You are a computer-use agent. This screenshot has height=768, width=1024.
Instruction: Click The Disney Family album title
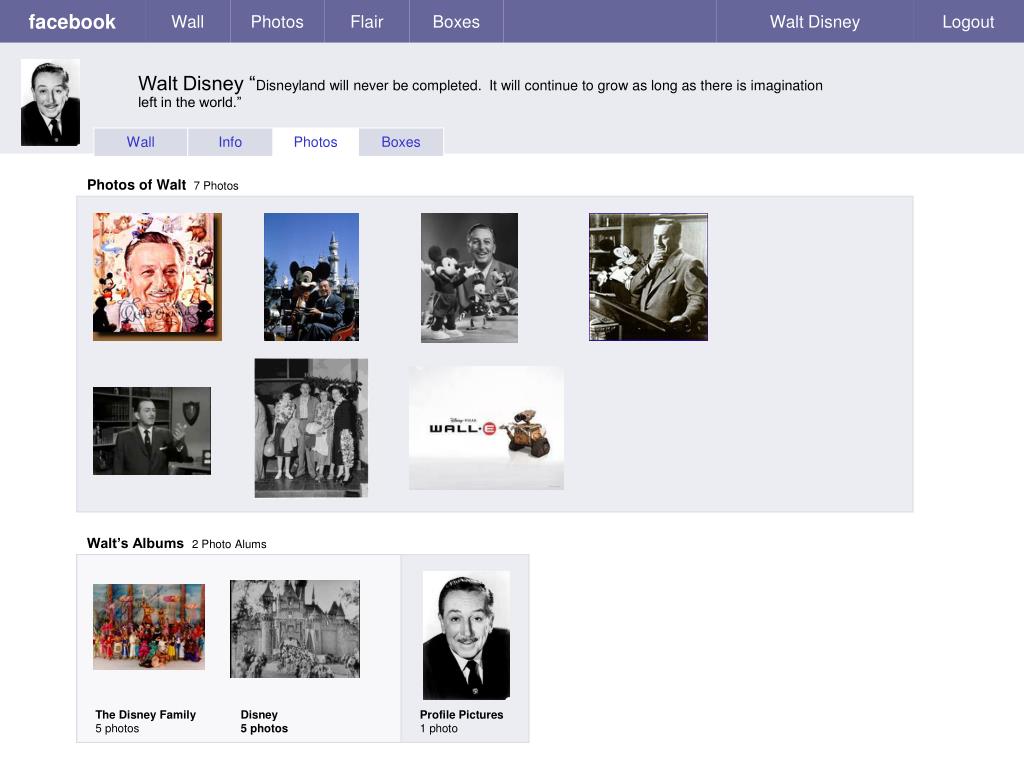(146, 714)
